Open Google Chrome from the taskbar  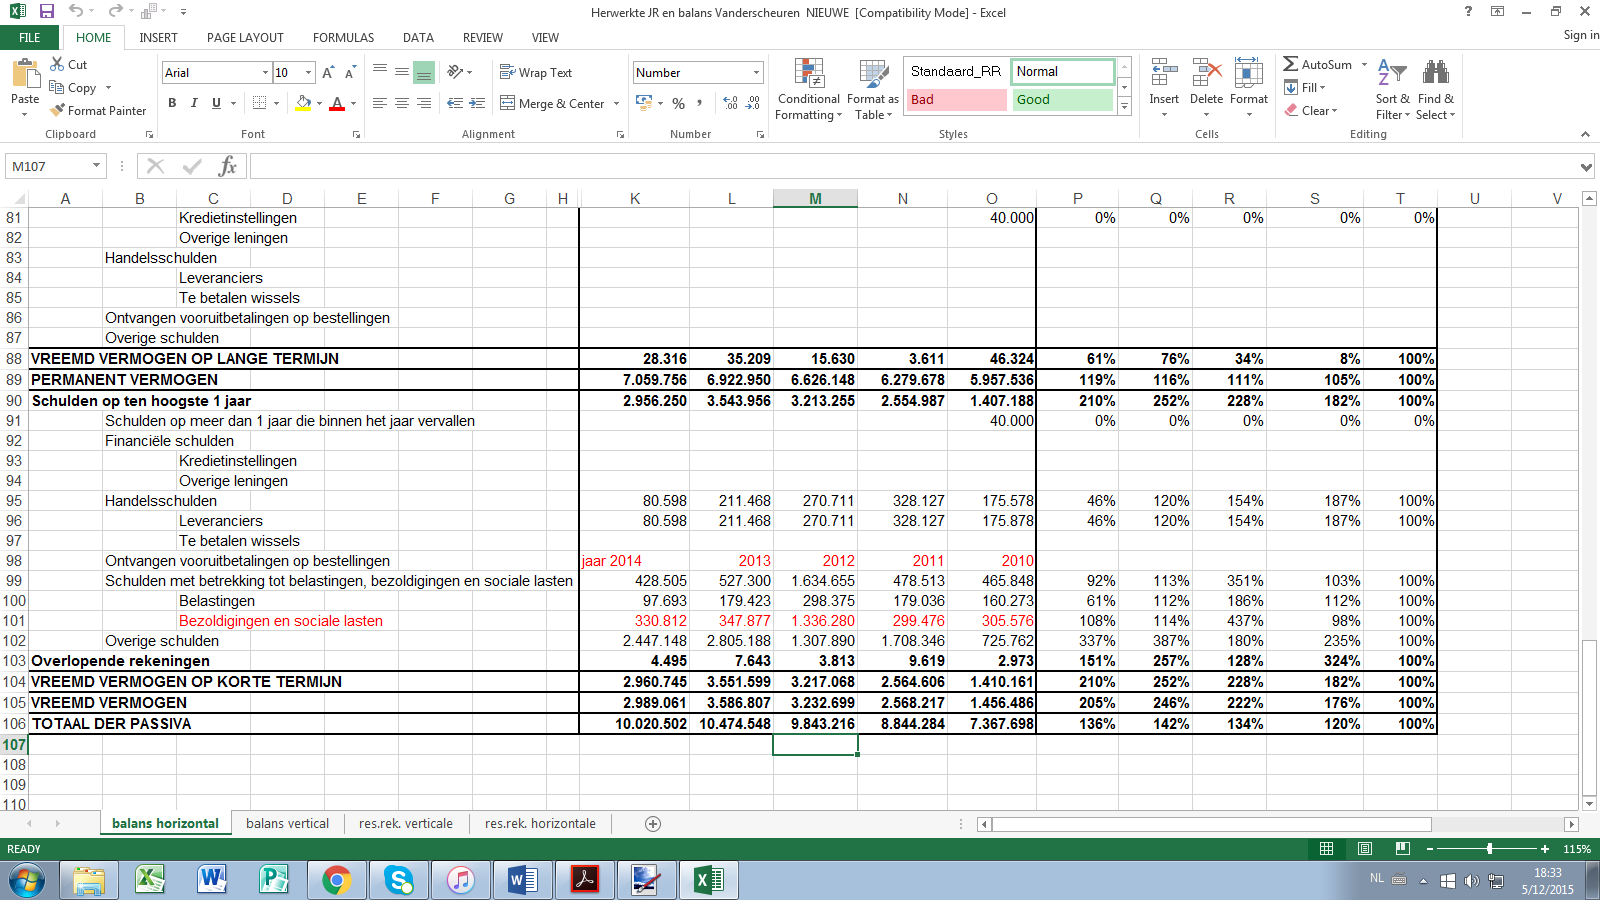(336, 880)
